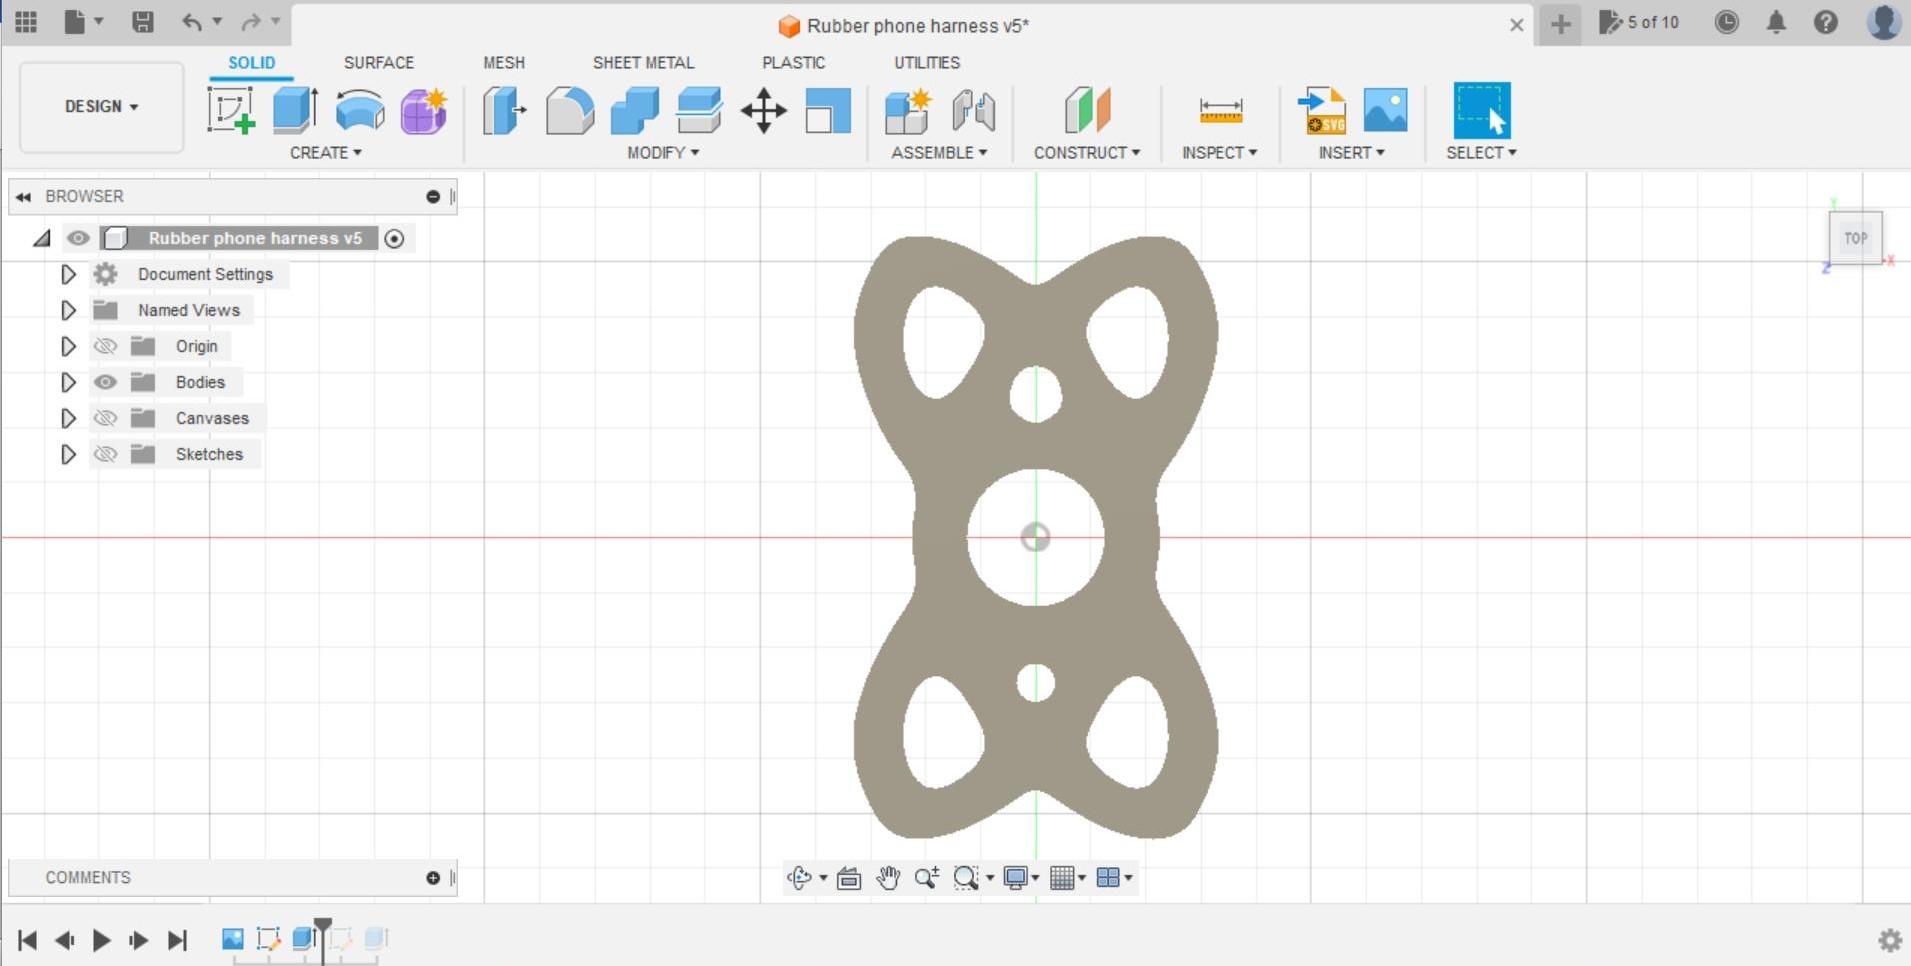Select the Combine tool
Screen dimensions: 1911x966
click(634, 110)
